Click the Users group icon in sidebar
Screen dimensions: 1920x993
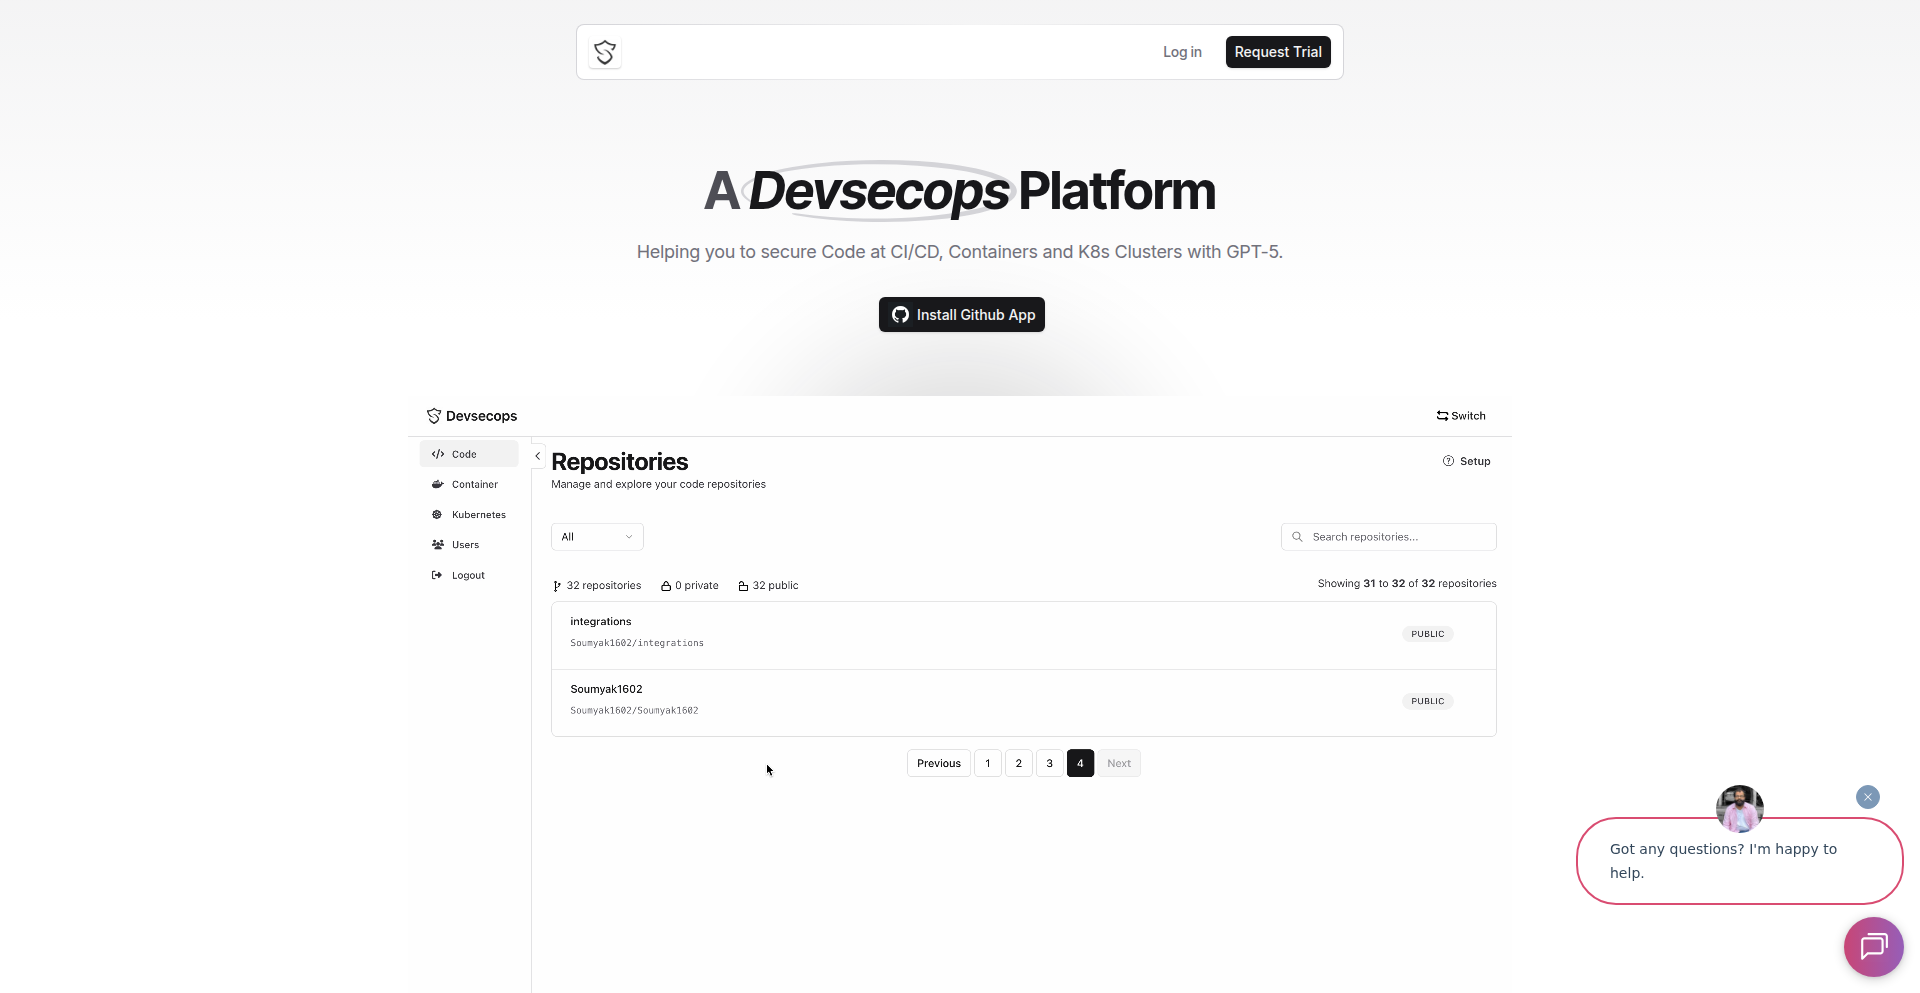coord(438,545)
